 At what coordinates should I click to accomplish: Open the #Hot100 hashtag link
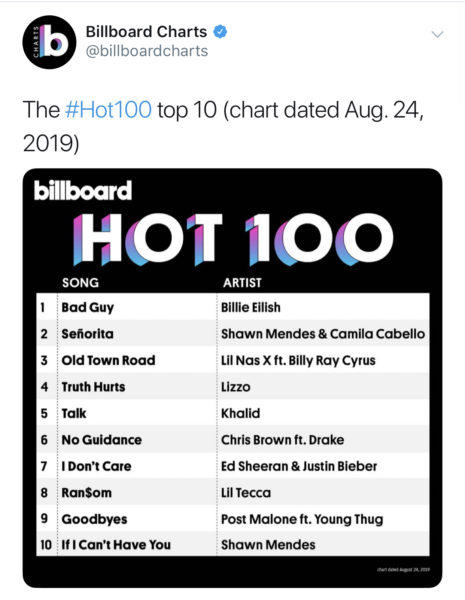[108, 110]
